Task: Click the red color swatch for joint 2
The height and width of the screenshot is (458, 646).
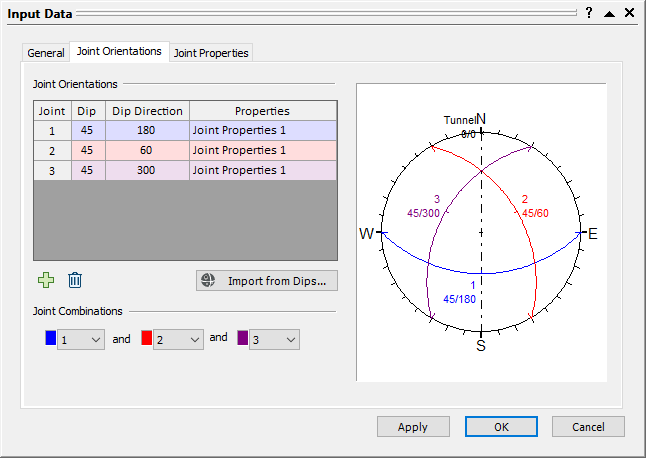Action: (147, 338)
